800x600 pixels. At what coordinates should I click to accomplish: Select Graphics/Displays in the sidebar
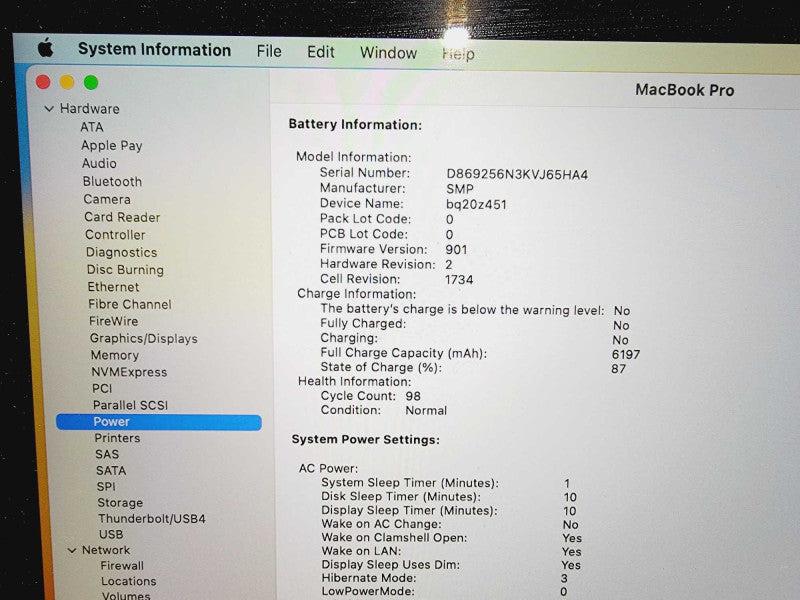pos(143,338)
